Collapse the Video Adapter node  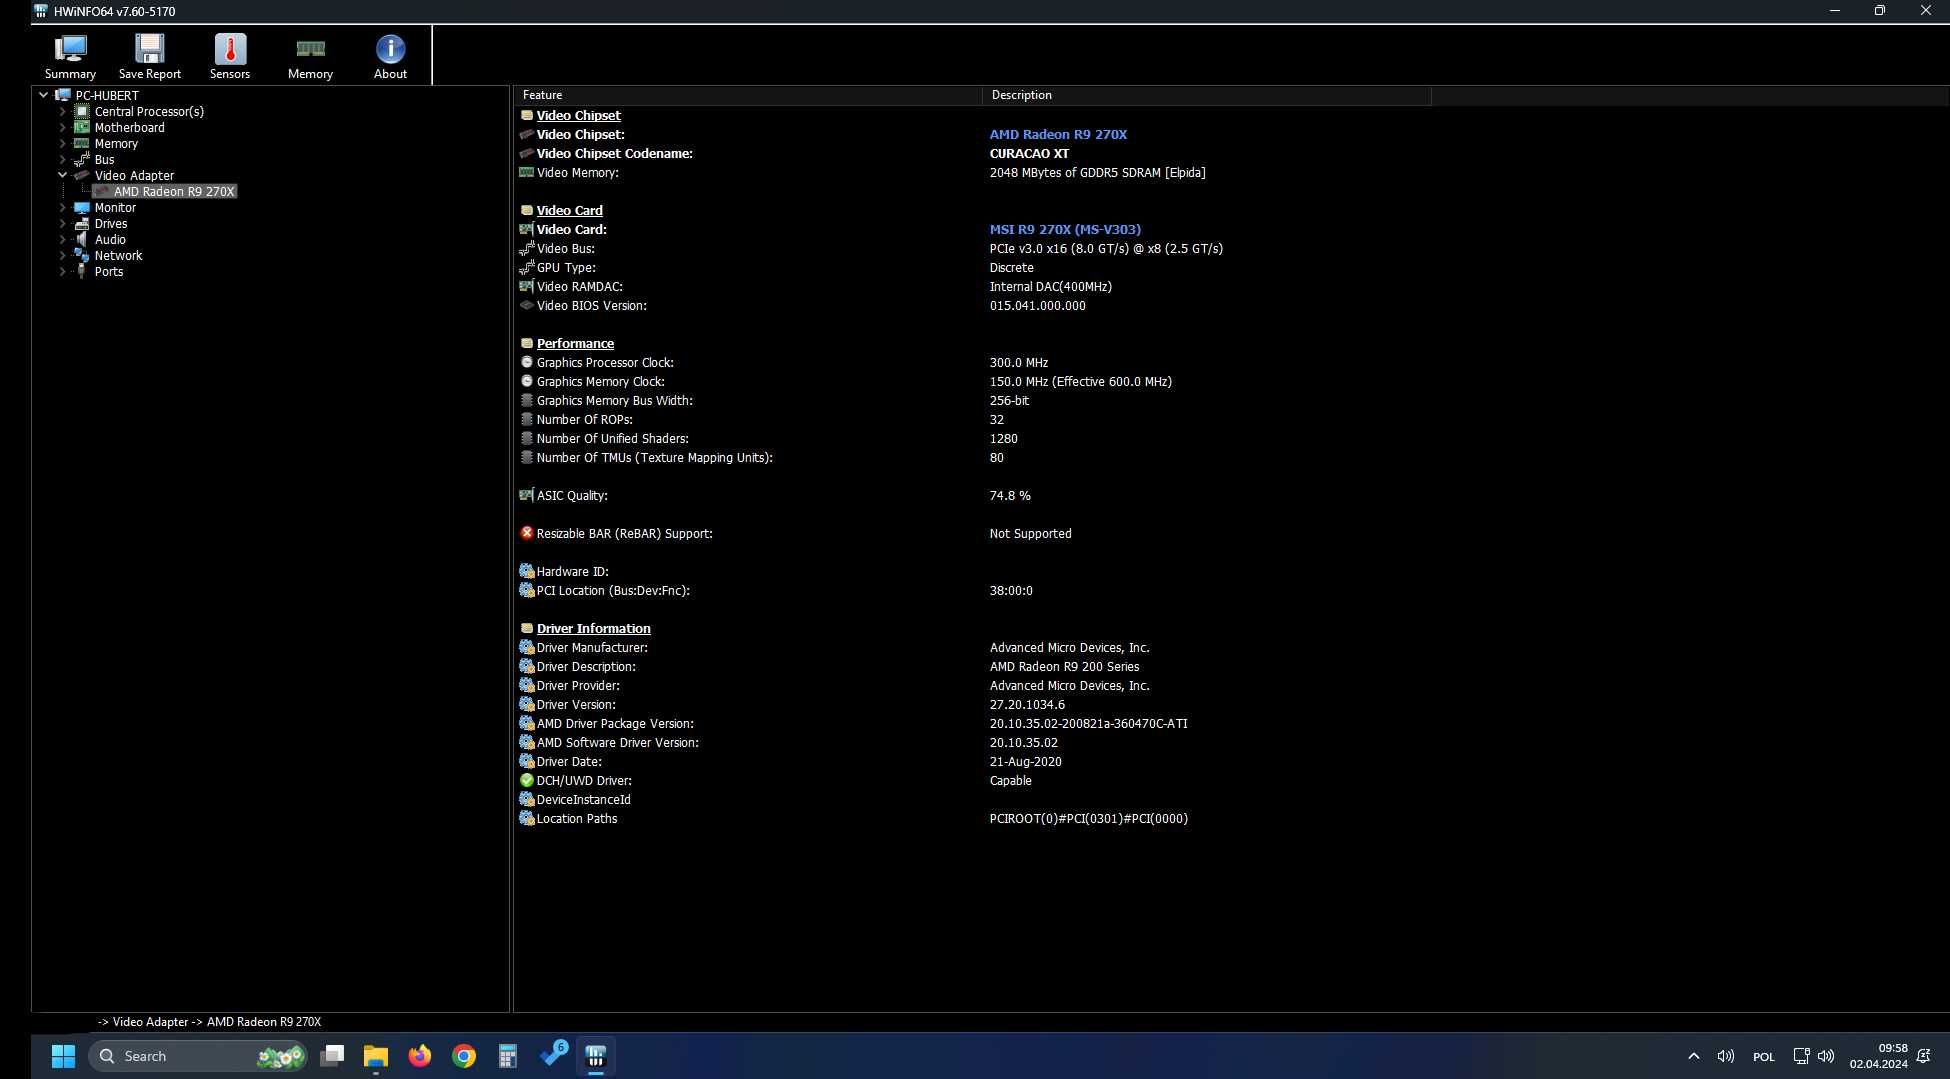click(x=62, y=175)
